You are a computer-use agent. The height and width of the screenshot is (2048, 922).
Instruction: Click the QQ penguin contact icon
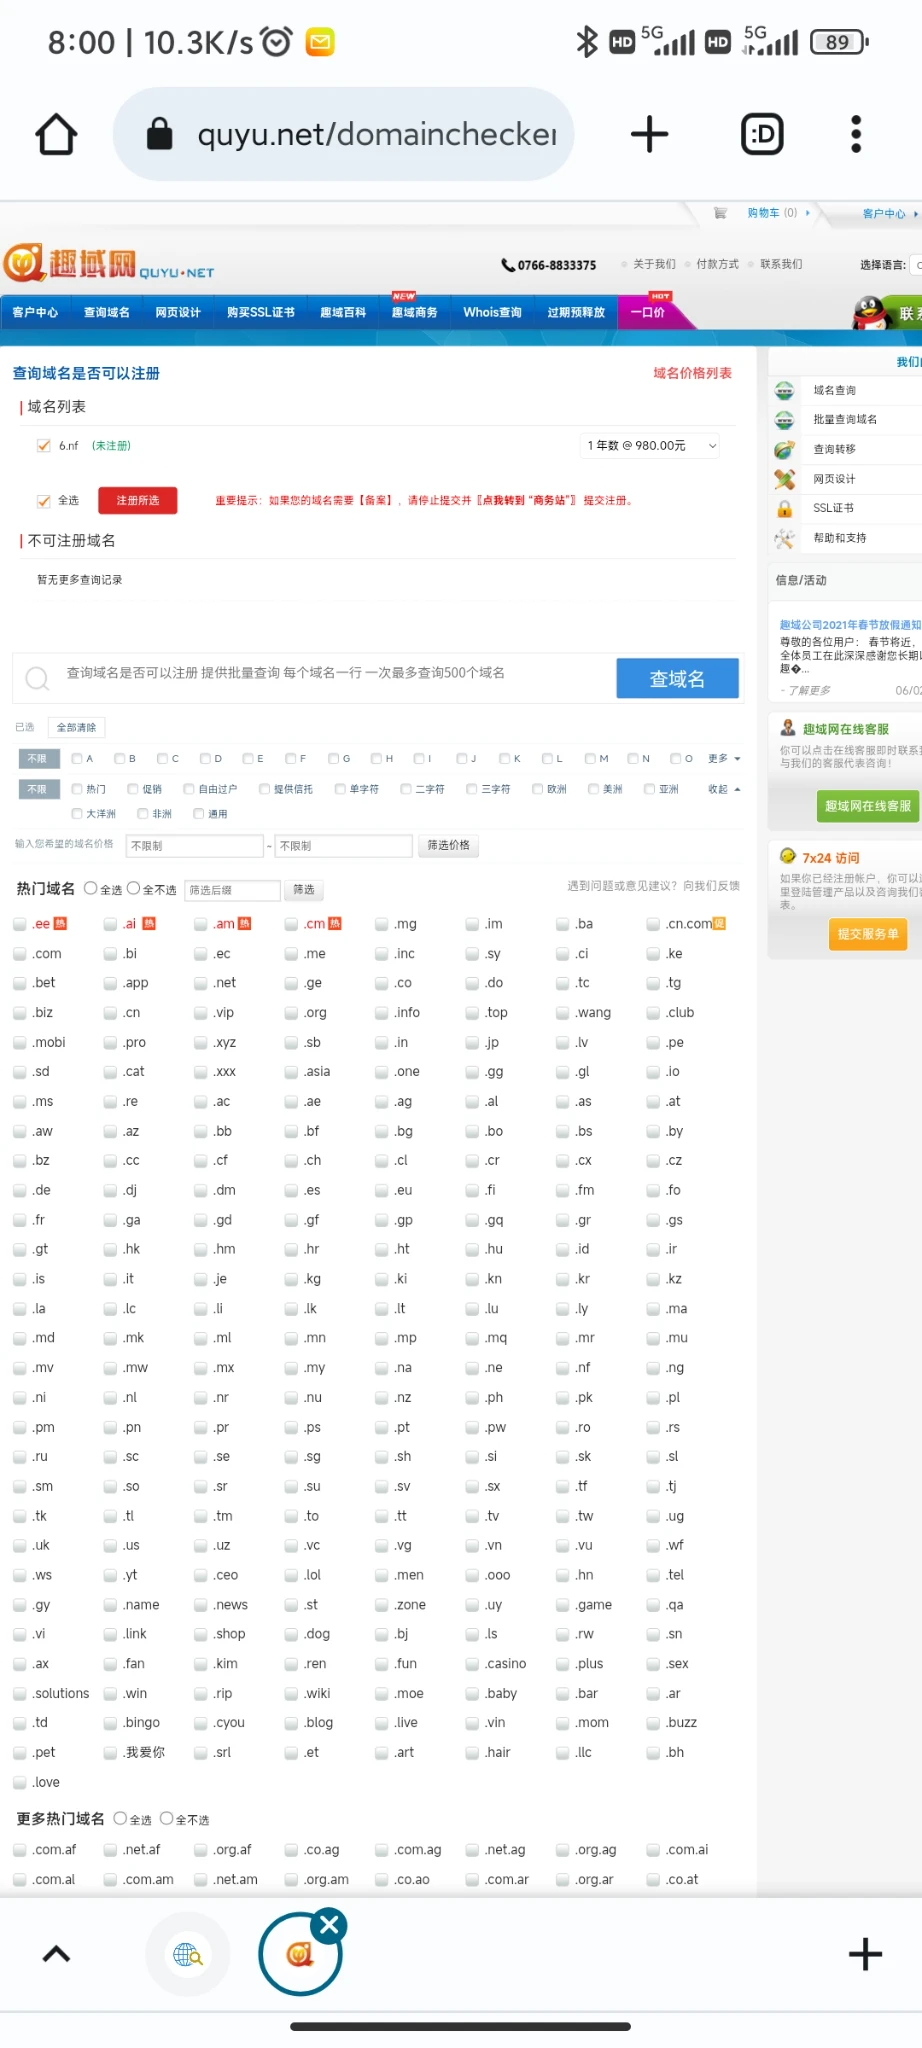click(871, 312)
